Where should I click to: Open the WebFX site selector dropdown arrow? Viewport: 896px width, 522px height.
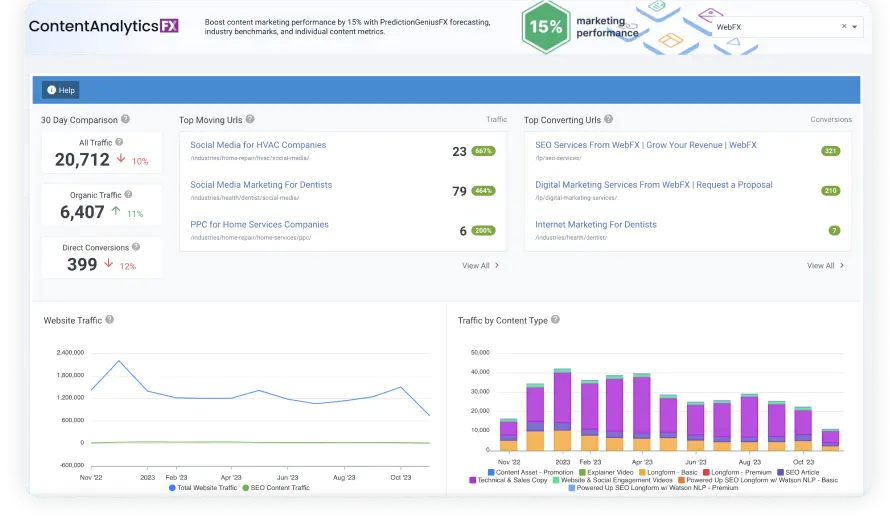(x=855, y=28)
